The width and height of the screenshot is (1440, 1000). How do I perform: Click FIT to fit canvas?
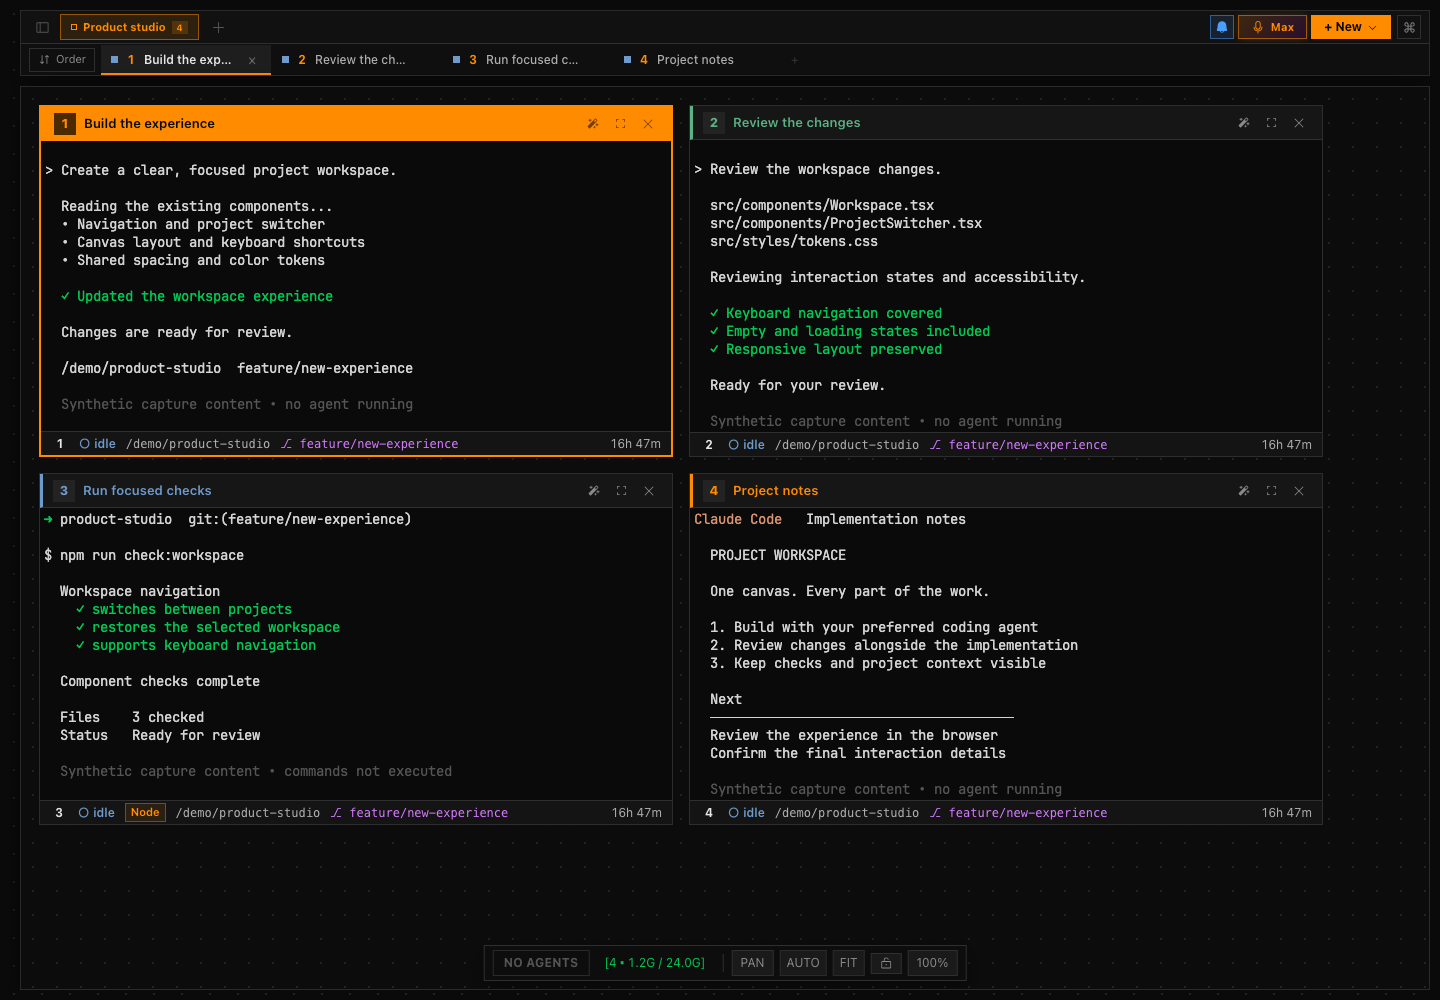[848, 963]
